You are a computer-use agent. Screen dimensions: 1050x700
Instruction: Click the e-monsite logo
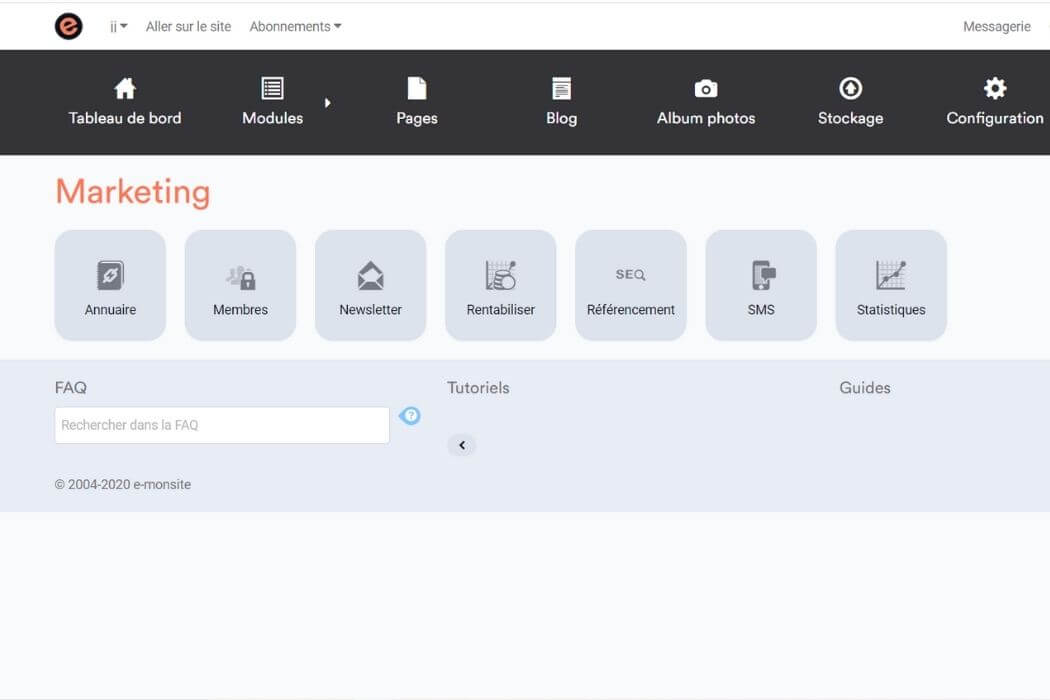[68, 26]
